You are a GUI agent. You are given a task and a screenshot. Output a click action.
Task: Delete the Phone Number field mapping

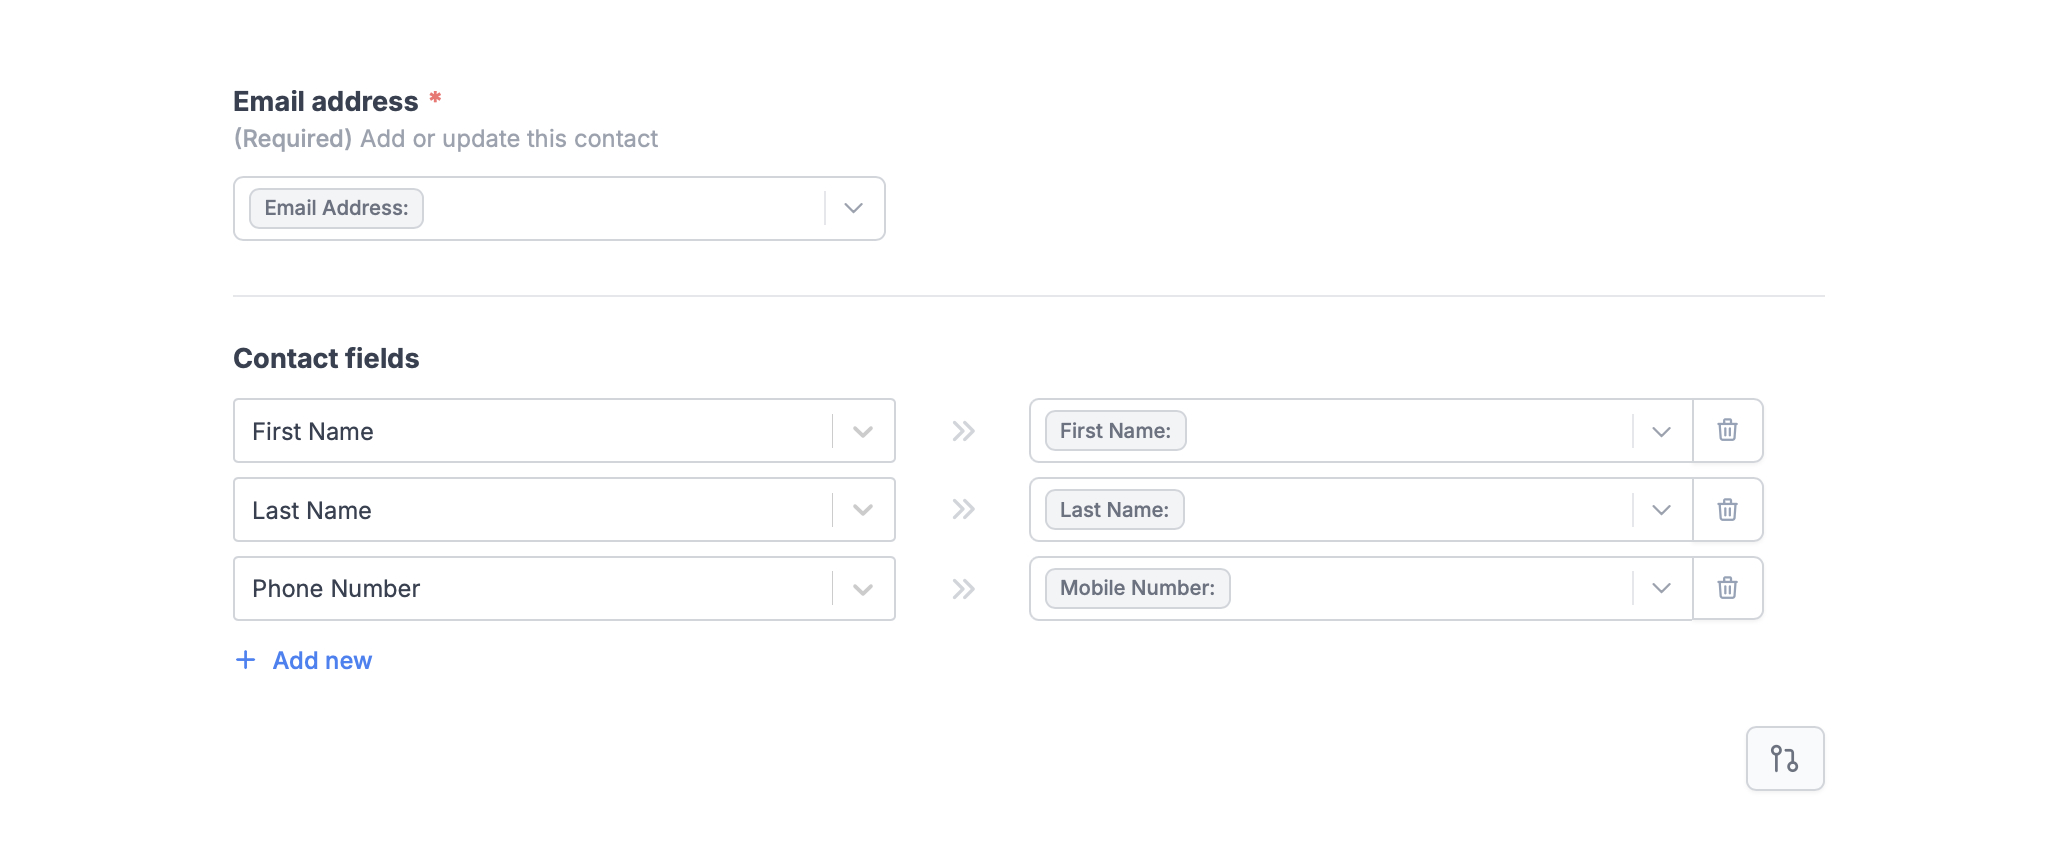click(x=1728, y=588)
